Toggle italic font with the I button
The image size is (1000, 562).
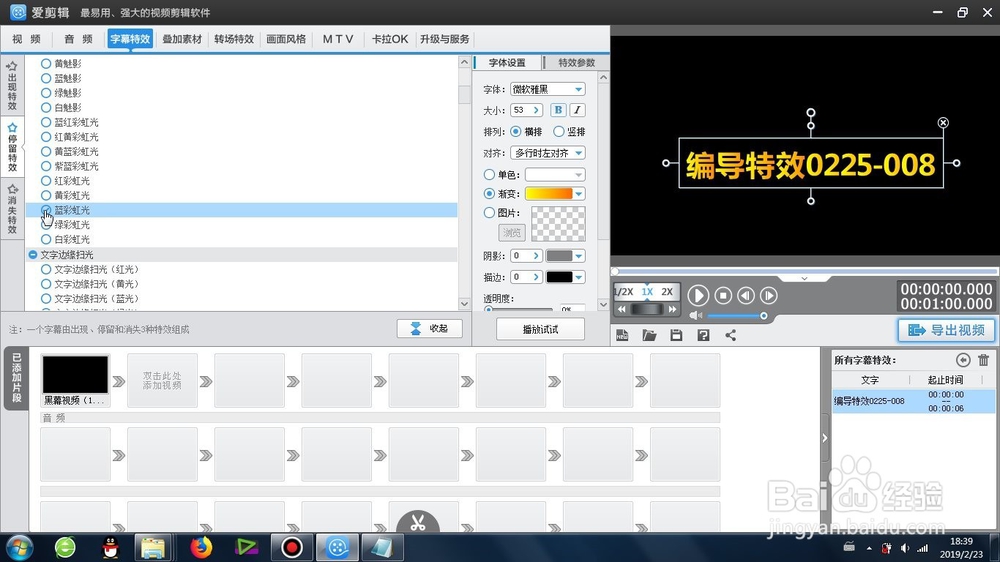pyautogui.click(x=577, y=110)
